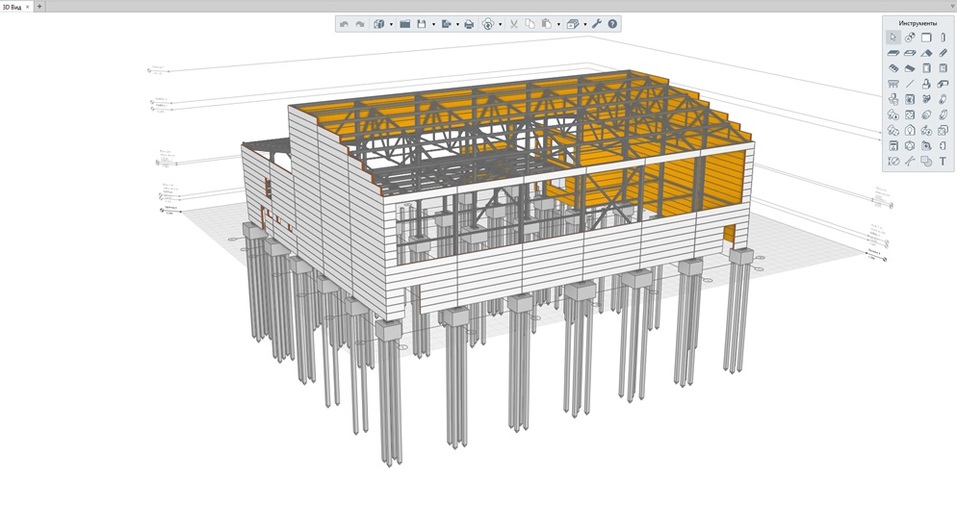Select the Opening tool in Инструменты
The height and width of the screenshot is (506, 957).
(x=910, y=53)
